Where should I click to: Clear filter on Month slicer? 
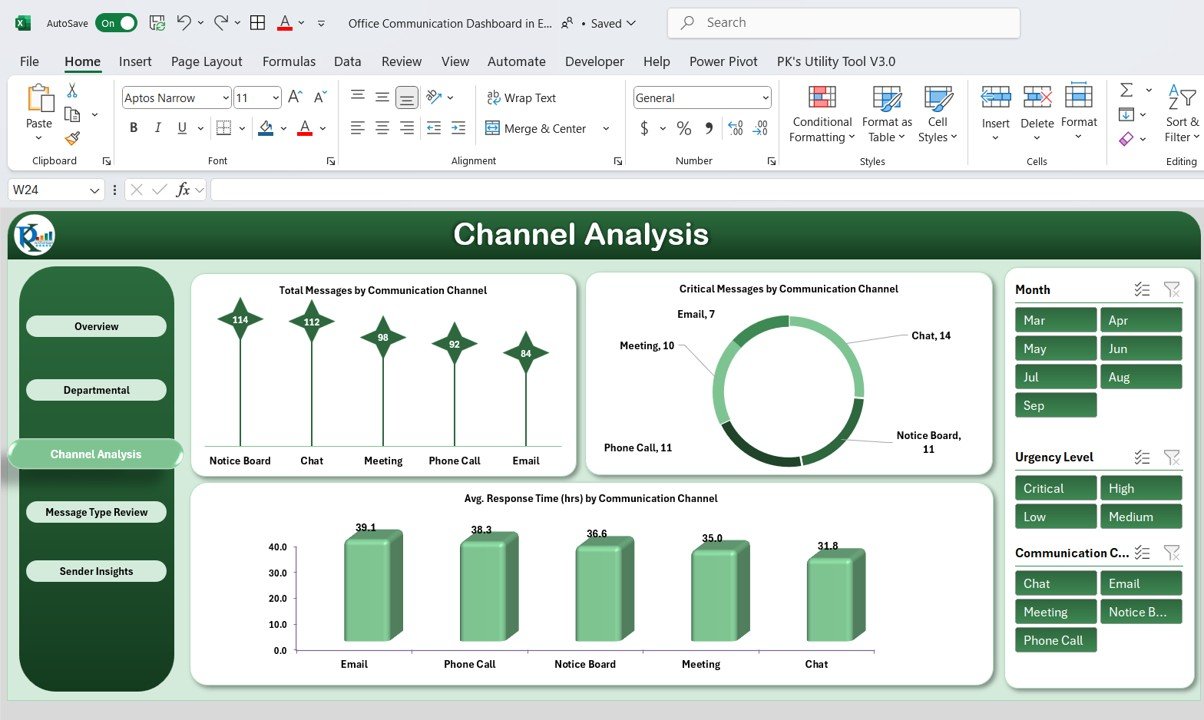1172,290
